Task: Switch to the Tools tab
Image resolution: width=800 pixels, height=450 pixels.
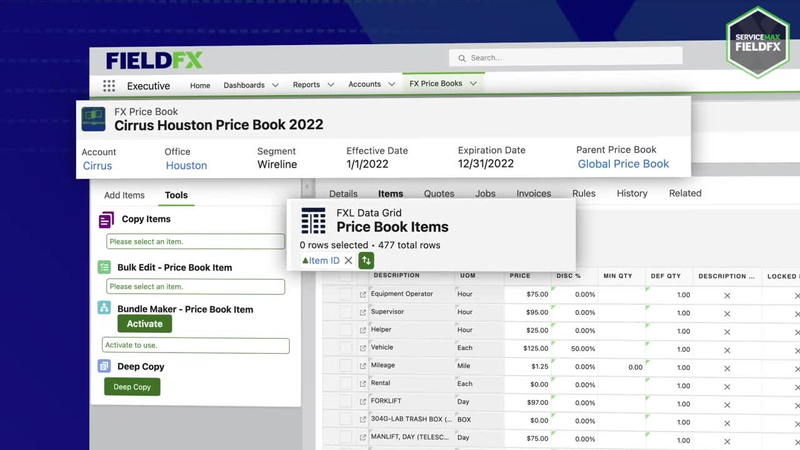Action: 176,195
